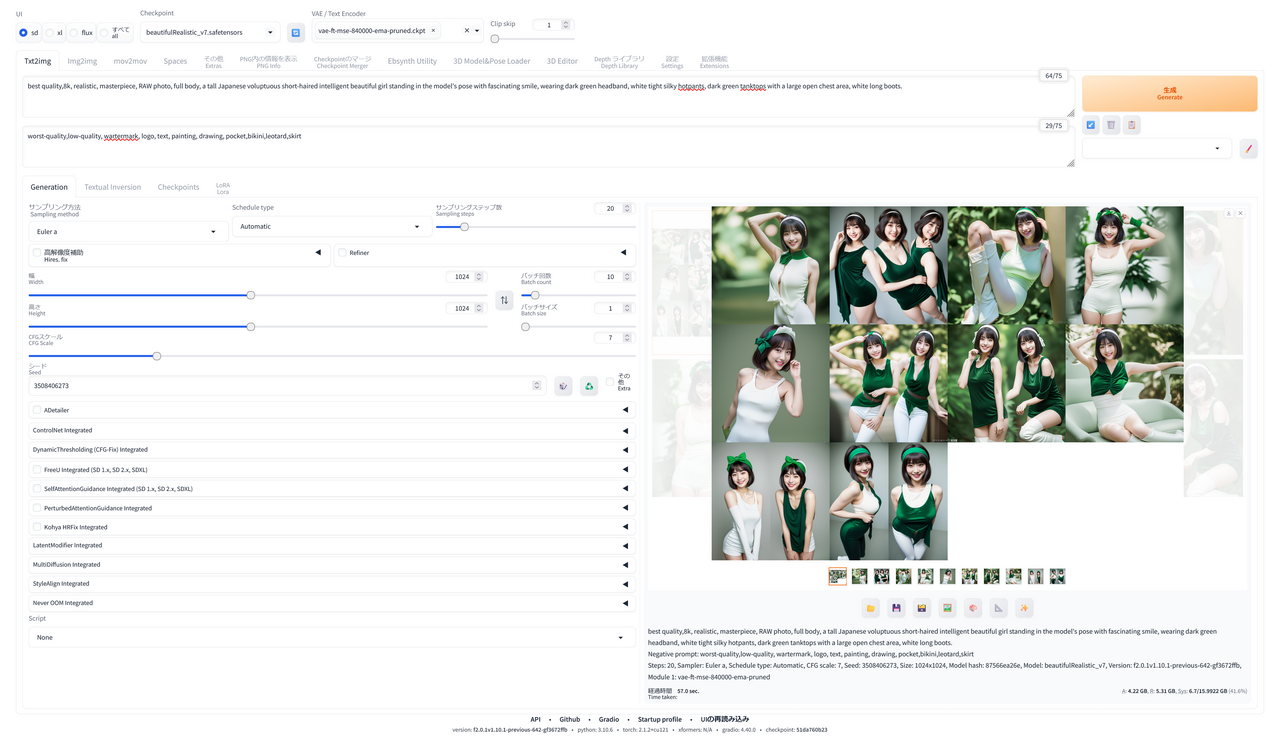Screen dimensions: 1280x742
Task: Click the blue arrow icon to read prompt parameters
Action: [x=1090, y=124]
